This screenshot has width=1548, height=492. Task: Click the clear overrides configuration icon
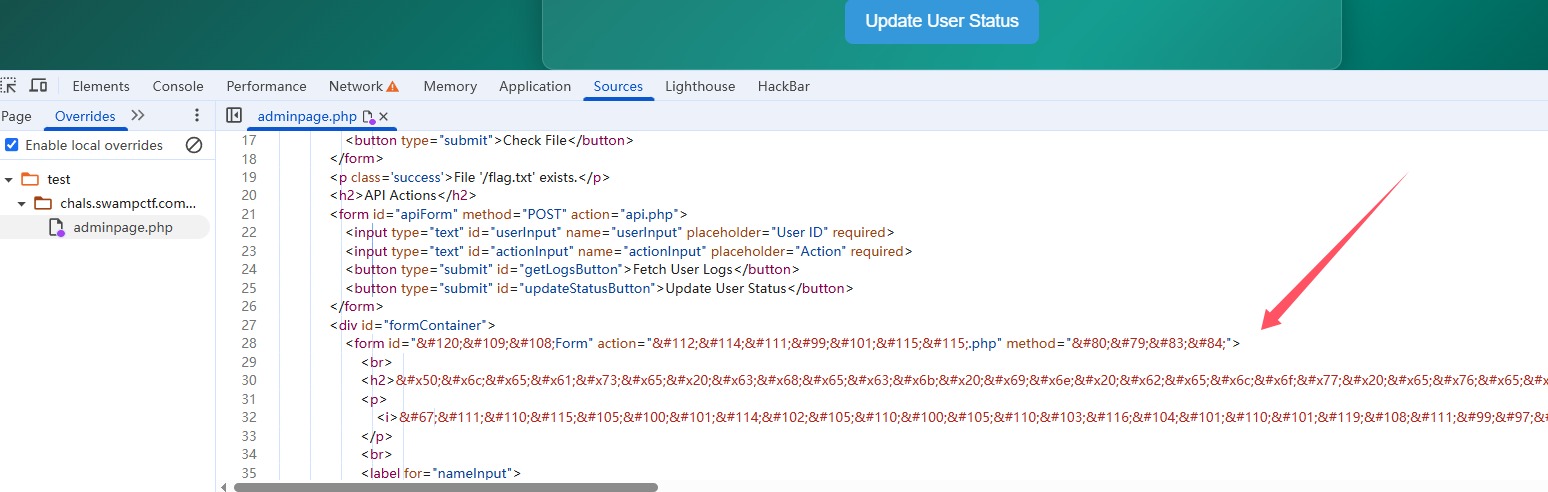point(194,145)
